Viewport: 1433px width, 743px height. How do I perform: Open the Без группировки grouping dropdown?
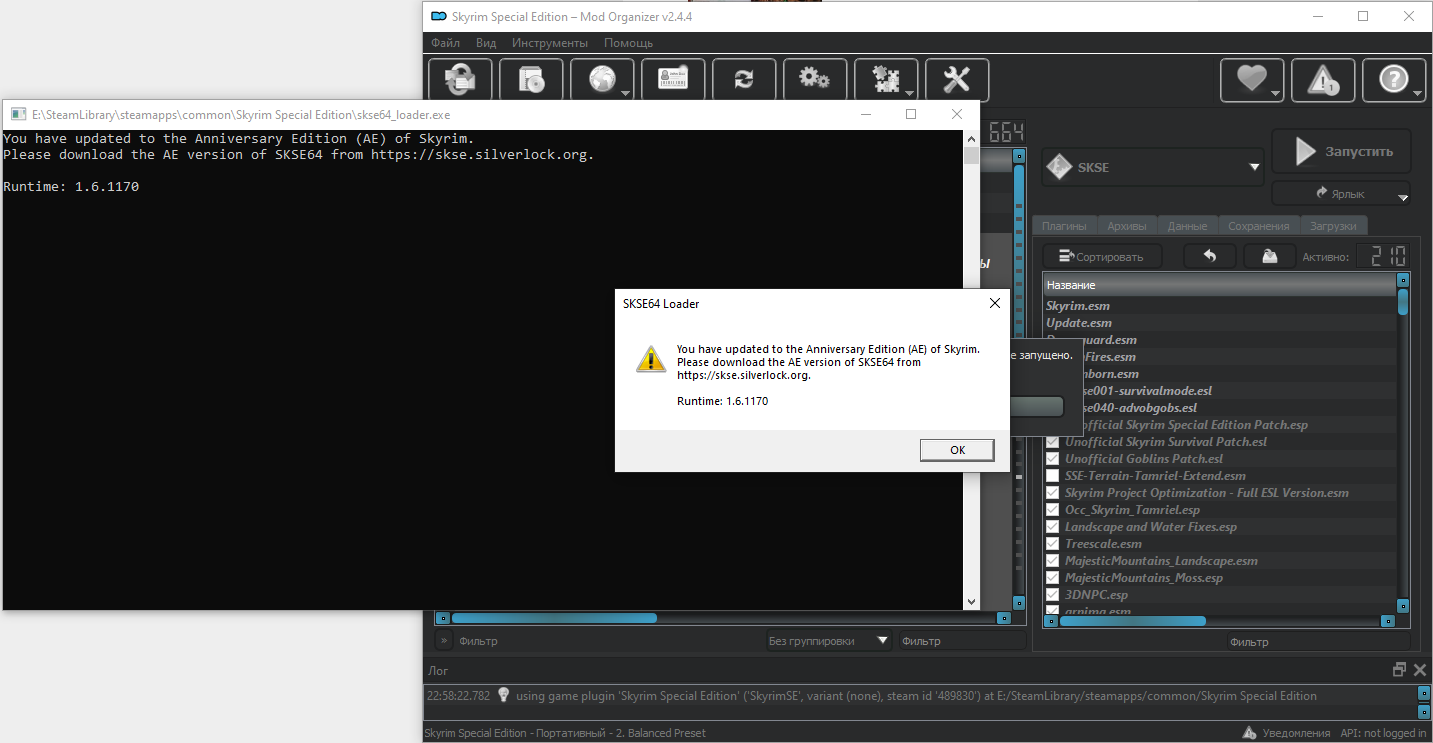pos(828,641)
